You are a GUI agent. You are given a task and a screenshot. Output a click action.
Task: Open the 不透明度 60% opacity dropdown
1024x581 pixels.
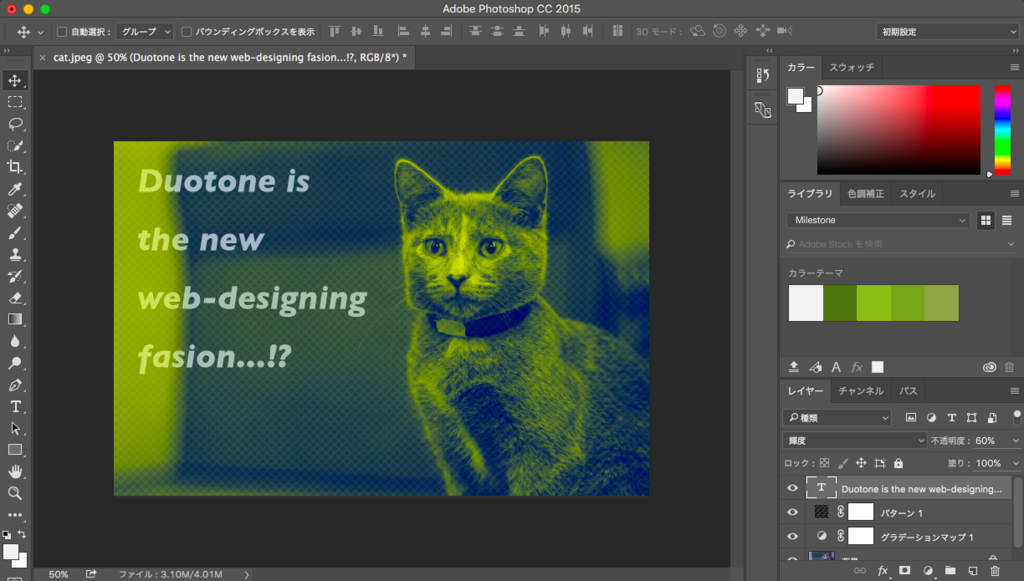(x=1015, y=441)
